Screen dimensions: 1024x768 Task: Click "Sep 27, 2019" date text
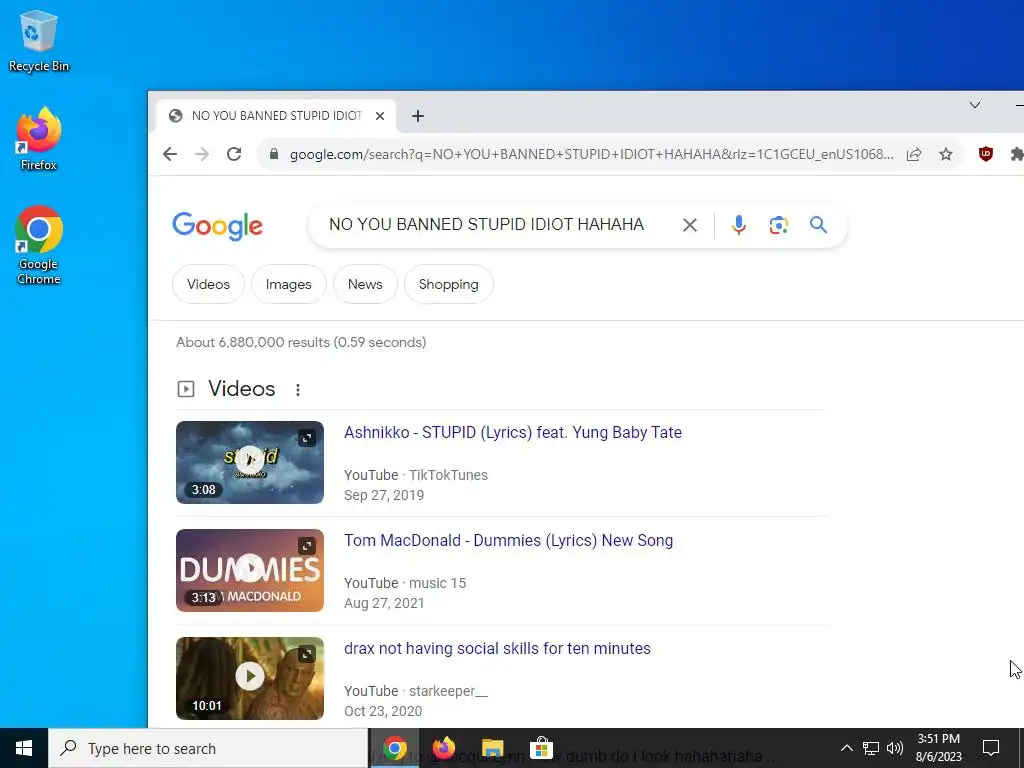tap(384, 495)
